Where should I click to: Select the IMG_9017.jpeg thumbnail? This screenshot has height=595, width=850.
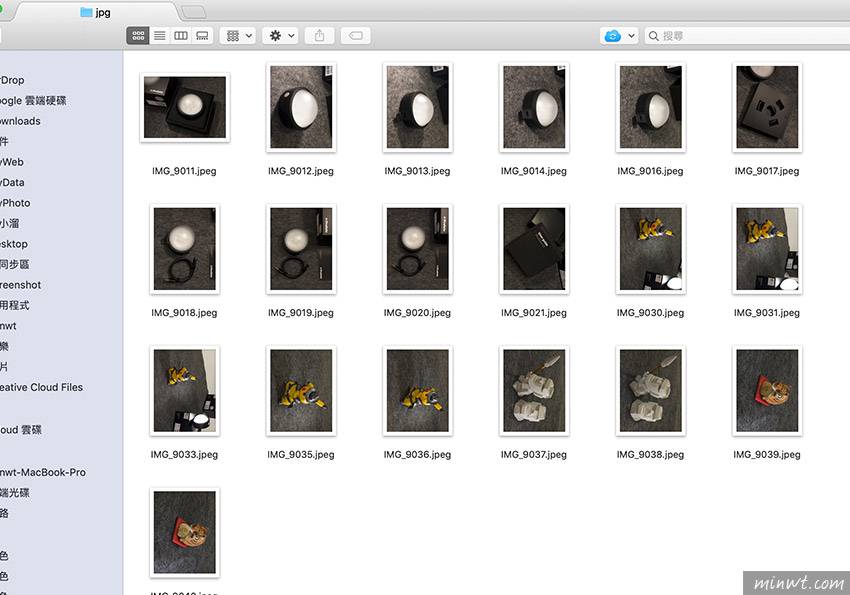point(767,108)
